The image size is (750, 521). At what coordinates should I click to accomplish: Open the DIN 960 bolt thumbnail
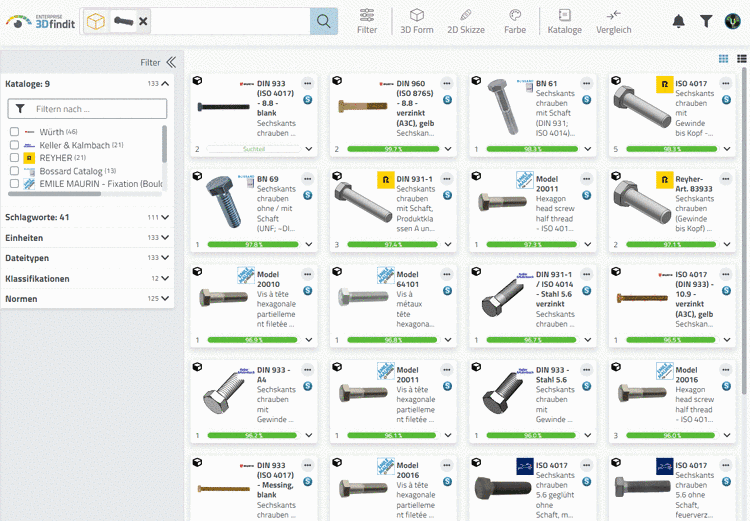(363, 106)
